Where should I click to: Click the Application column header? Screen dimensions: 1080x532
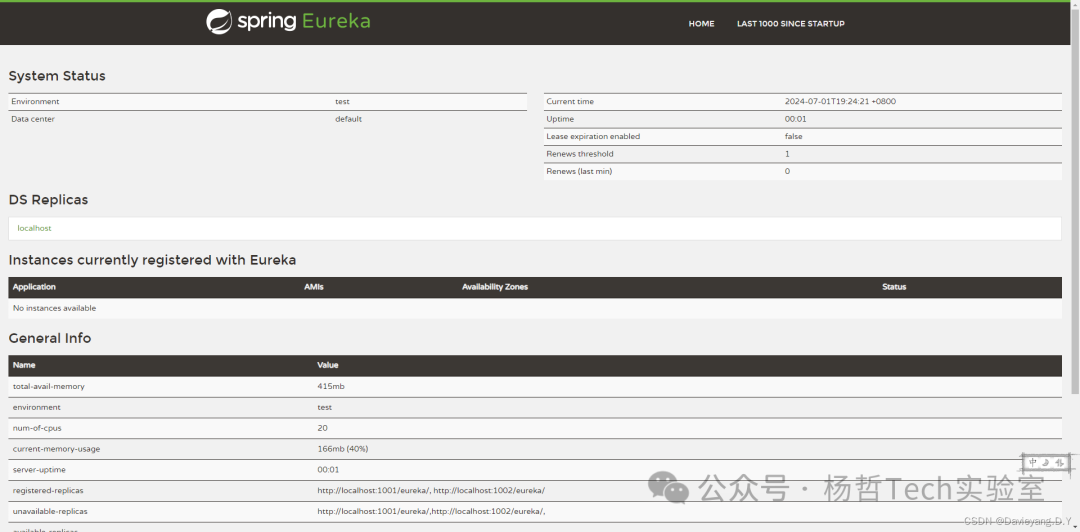(x=34, y=287)
